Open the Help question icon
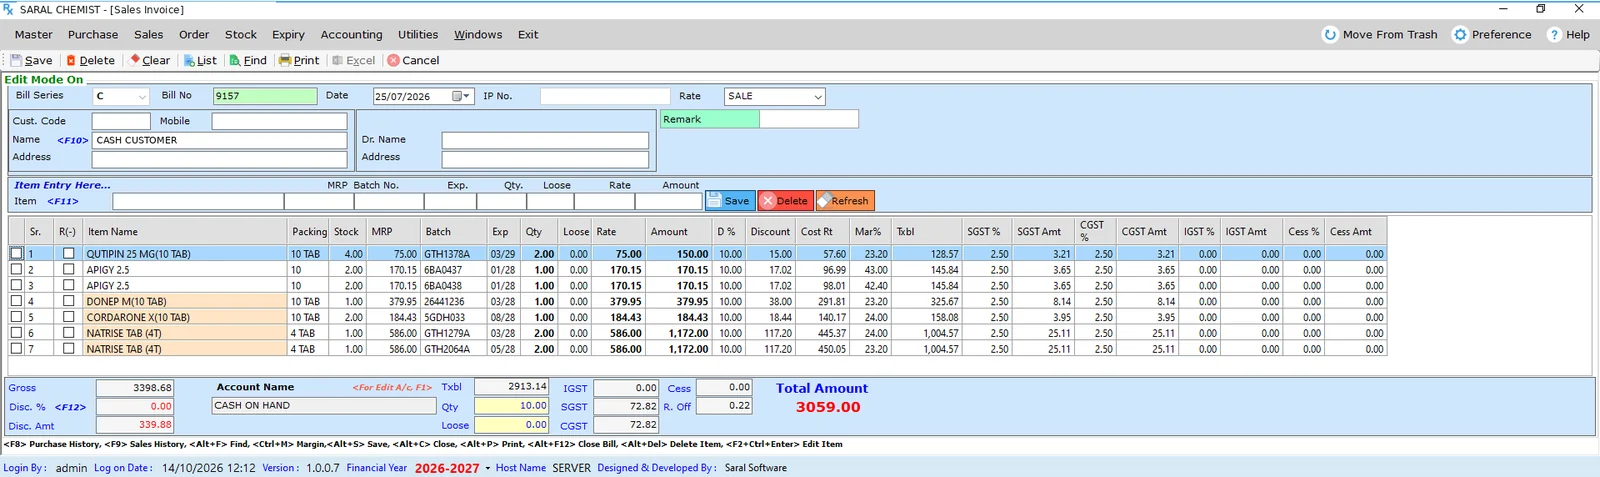1600x477 pixels. (x=1554, y=35)
